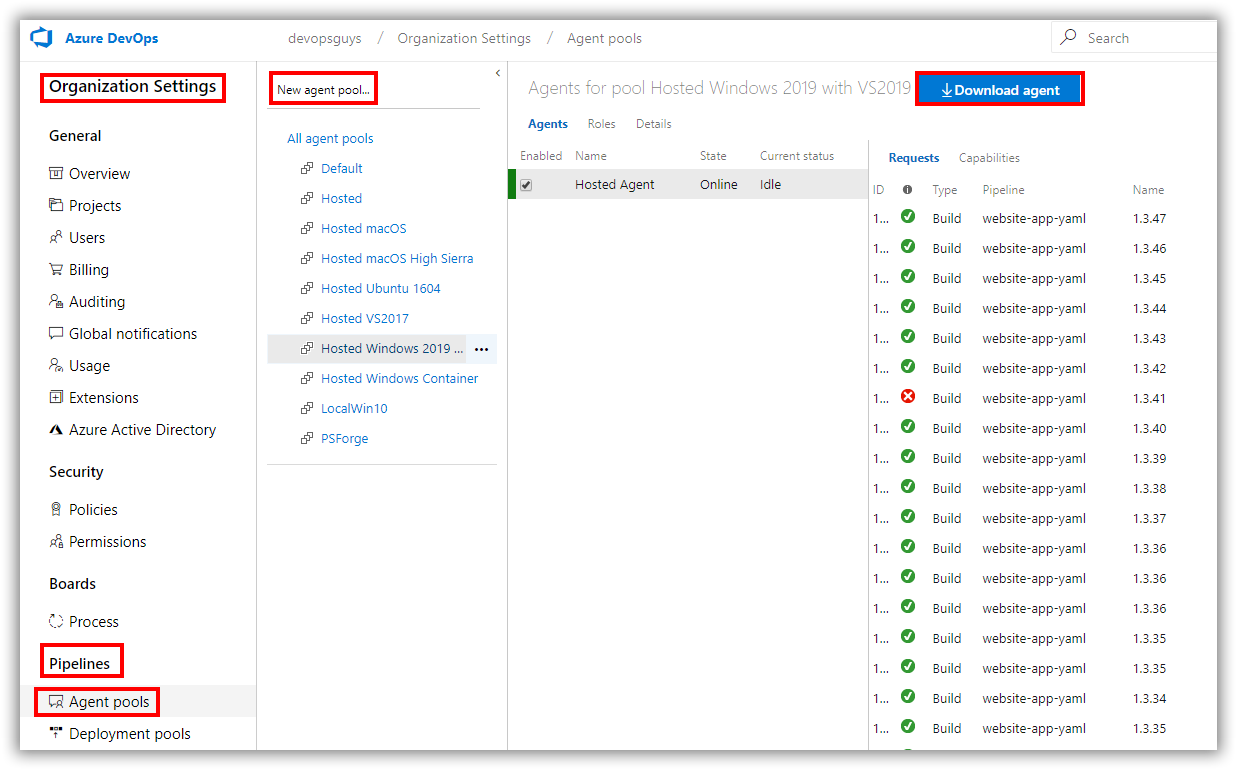Click the Overview icon in the sidebar
The height and width of the screenshot is (770, 1237).
(x=58, y=173)
